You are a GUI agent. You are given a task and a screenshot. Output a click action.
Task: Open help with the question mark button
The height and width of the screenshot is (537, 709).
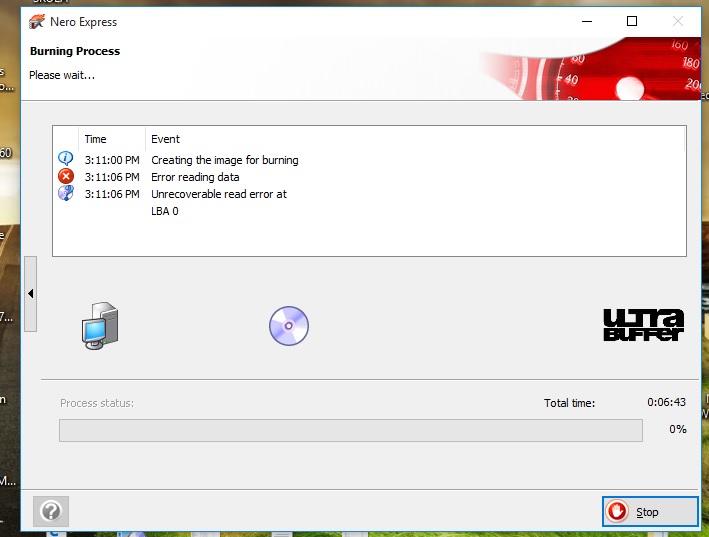point(51,511)
